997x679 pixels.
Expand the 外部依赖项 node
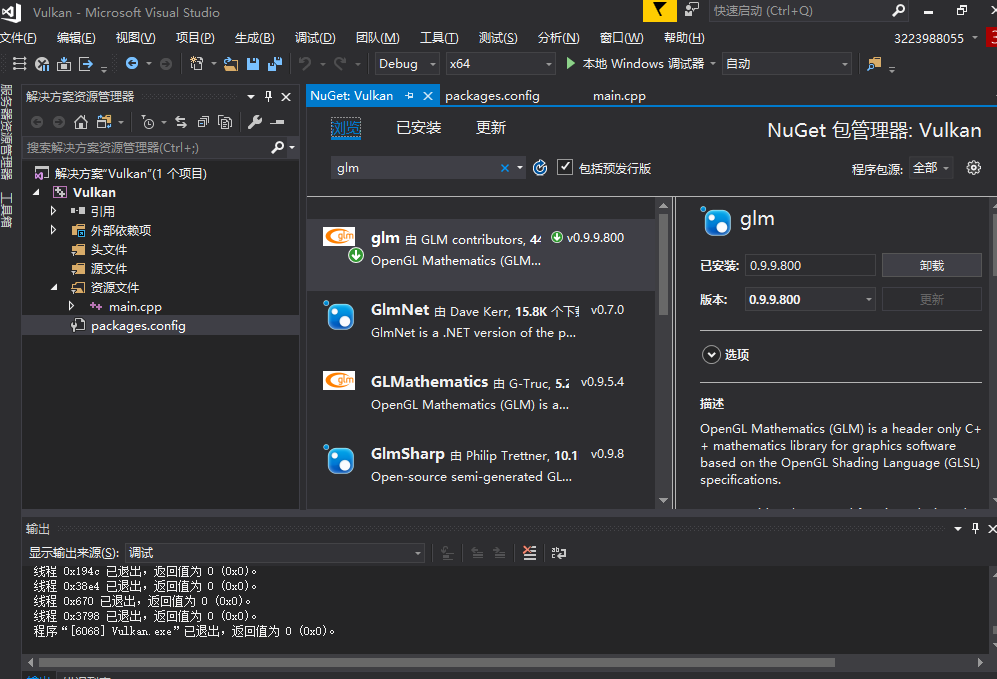53,230
